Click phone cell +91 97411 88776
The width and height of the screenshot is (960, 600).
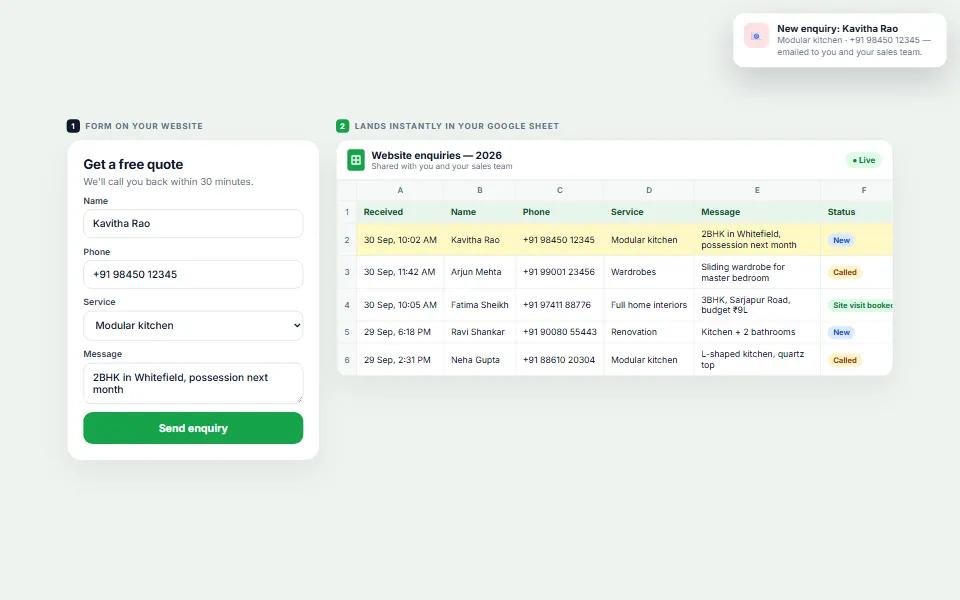[560, 305]
